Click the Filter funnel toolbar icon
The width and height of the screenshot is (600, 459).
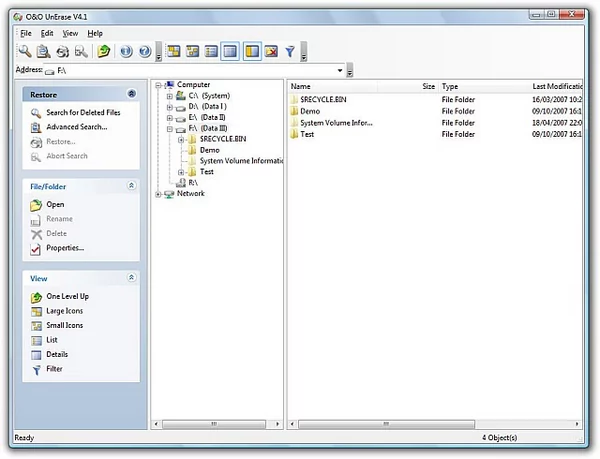(x=290, y=51)
